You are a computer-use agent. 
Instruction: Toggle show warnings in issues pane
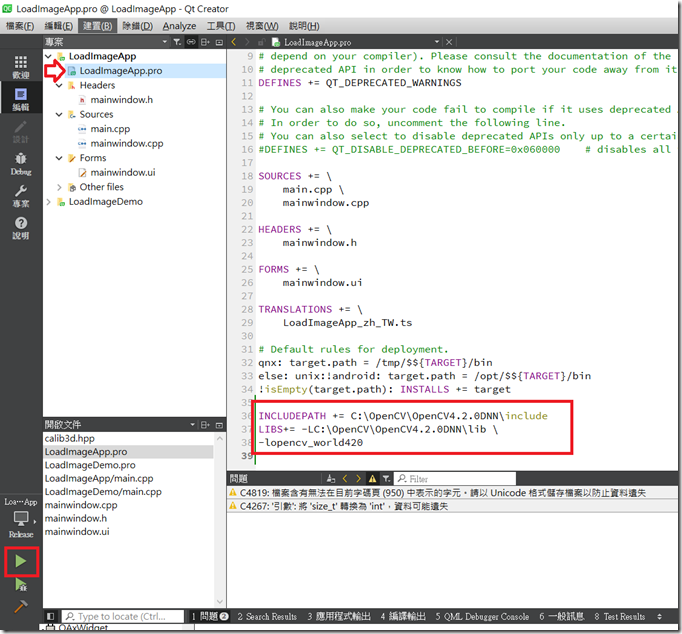pyautogui.click(x=372, y=479)
